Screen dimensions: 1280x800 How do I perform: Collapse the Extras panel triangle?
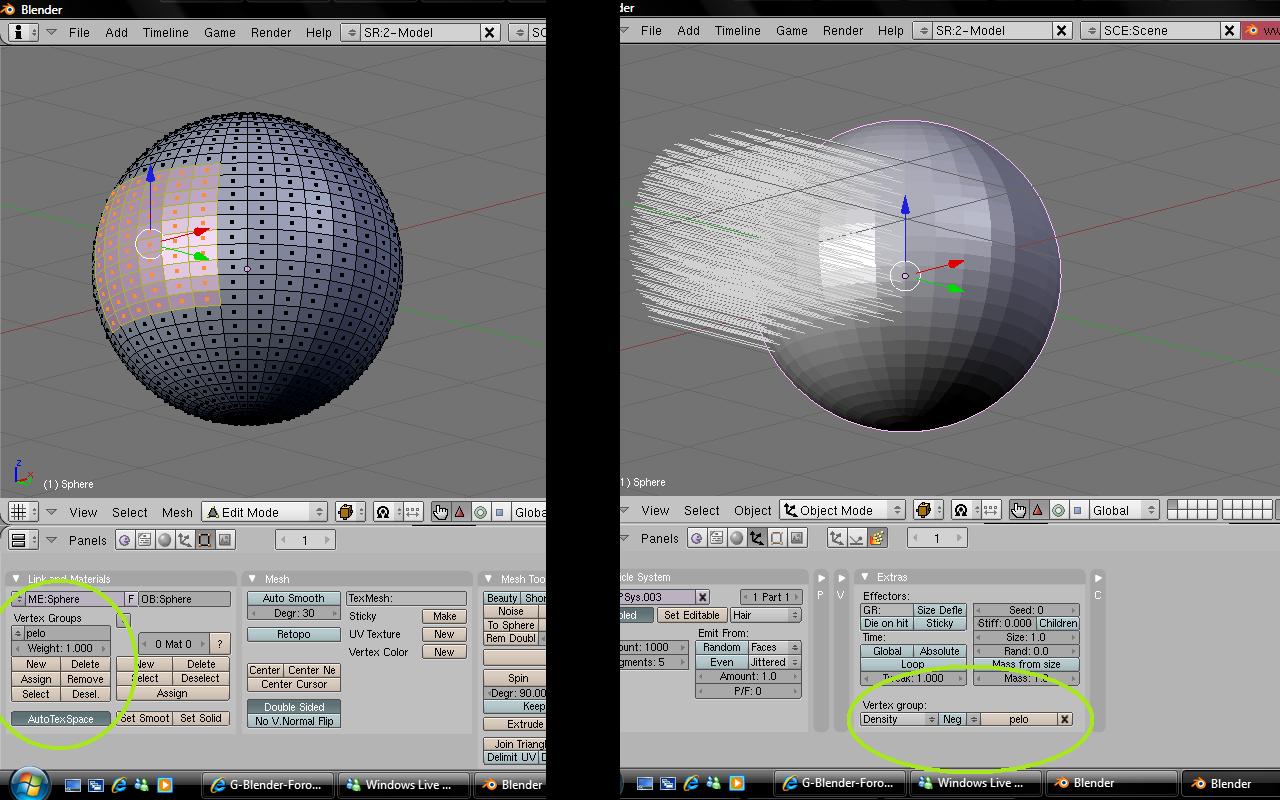(x=865, y=577)
